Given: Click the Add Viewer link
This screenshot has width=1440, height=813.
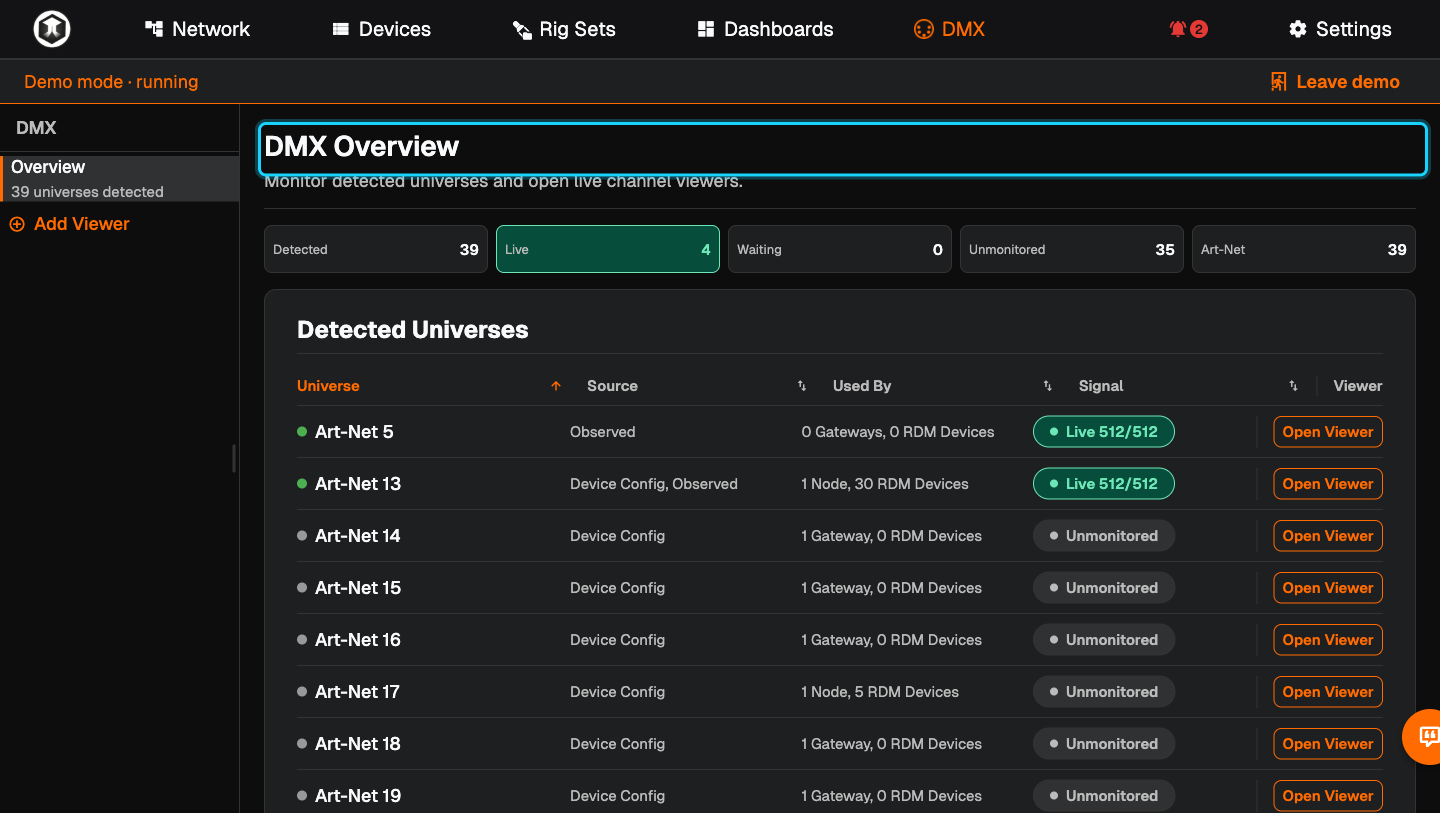Looking at the screenshot, I should coord(70,224).
